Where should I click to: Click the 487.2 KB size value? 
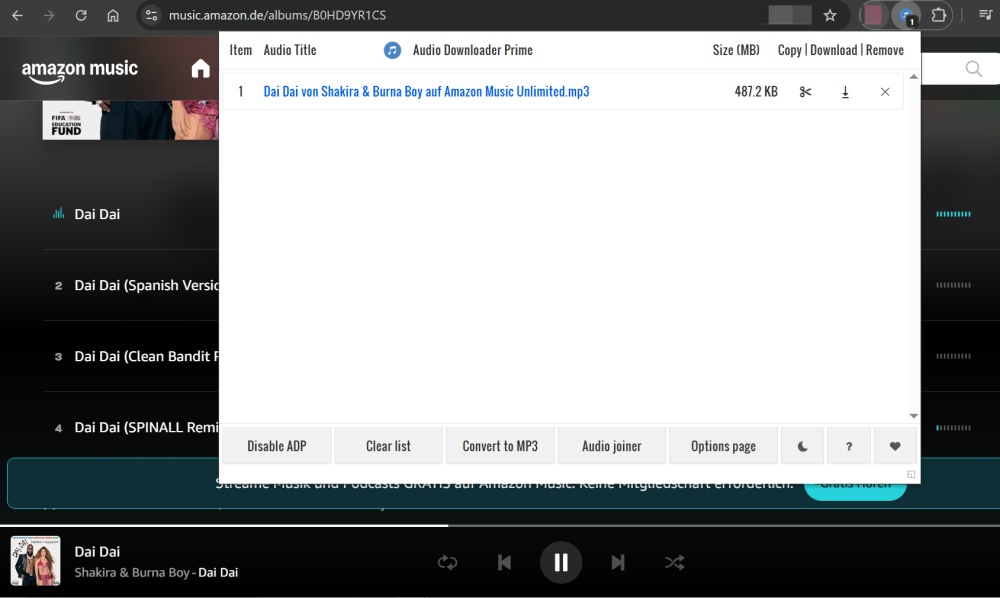pyautogui.click(x=756, y=92)
